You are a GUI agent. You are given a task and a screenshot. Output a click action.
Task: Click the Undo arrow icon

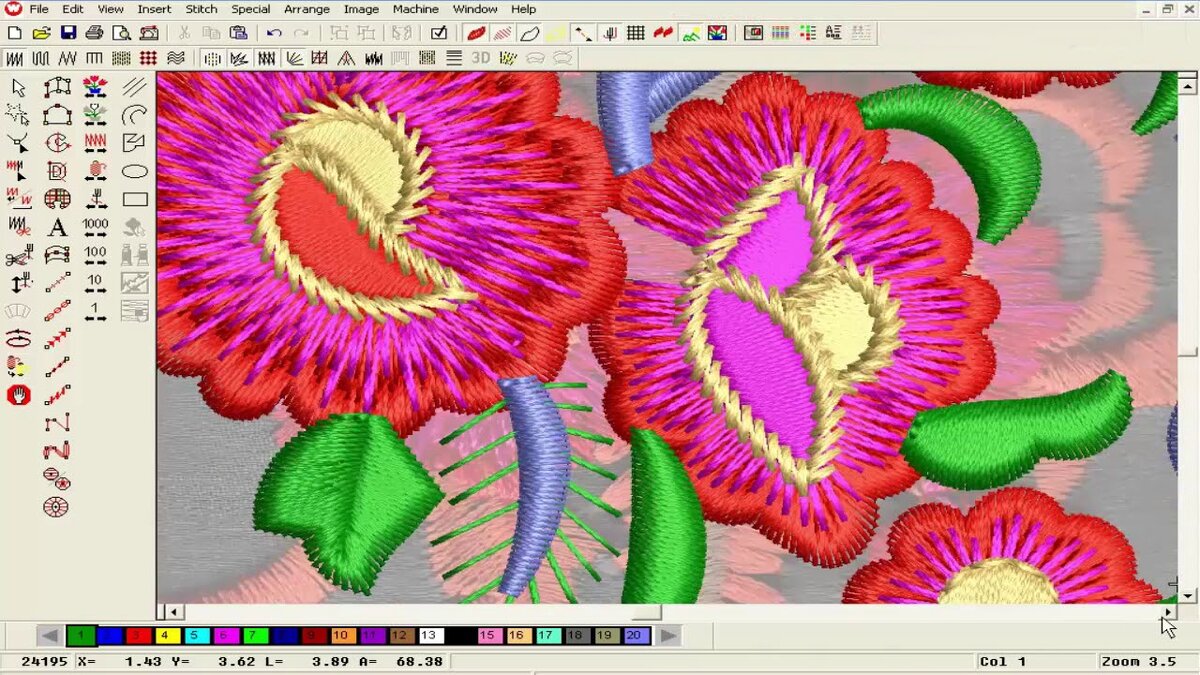click(274, 33)
